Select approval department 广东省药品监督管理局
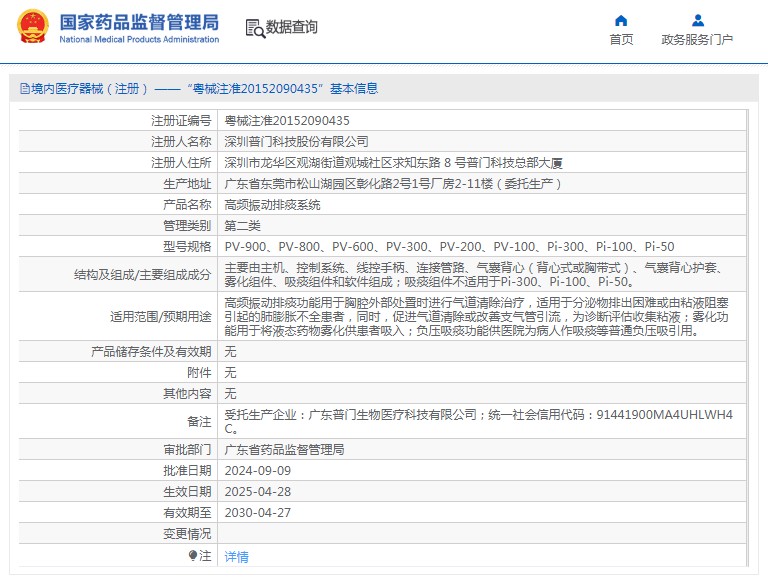This screenshot has width=768, height=583. click(284, 450)
